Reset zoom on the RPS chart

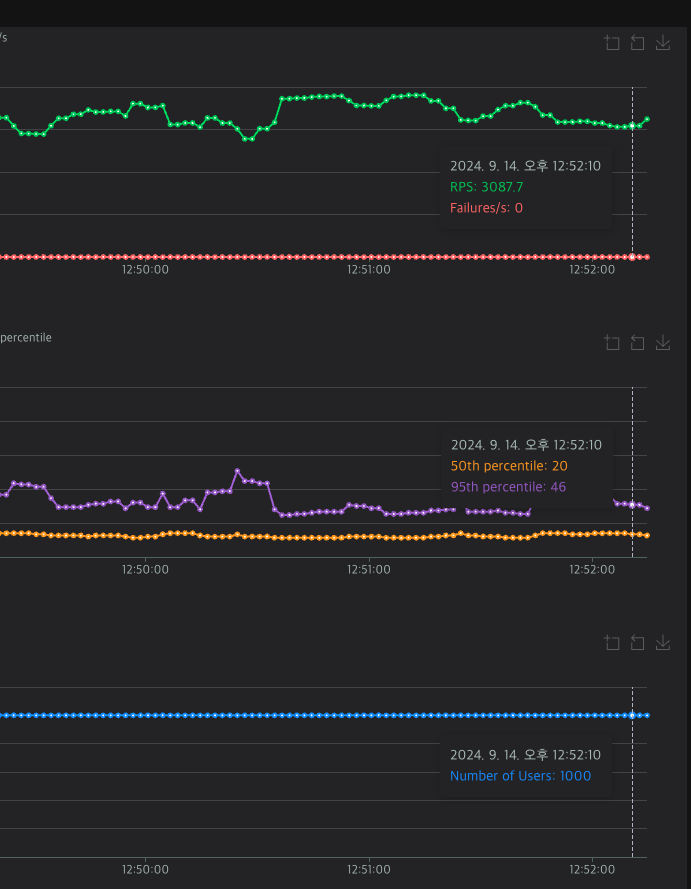pos(637,43)
